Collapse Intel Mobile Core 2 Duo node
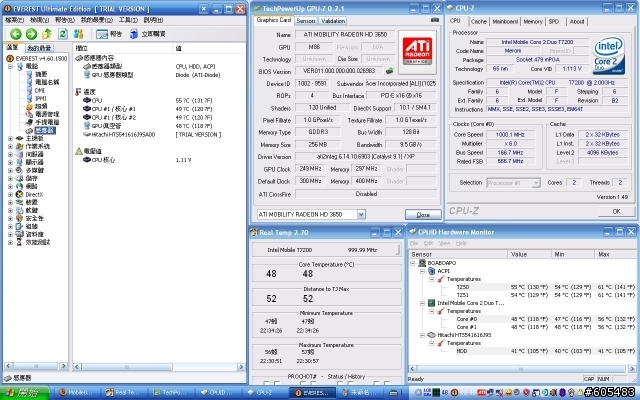Screen dimensions: 640x400 pos(422,303)
